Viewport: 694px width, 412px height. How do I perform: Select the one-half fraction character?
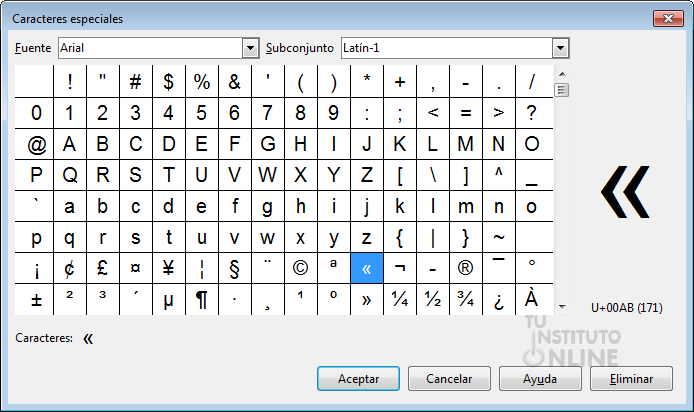click(432, 300)
